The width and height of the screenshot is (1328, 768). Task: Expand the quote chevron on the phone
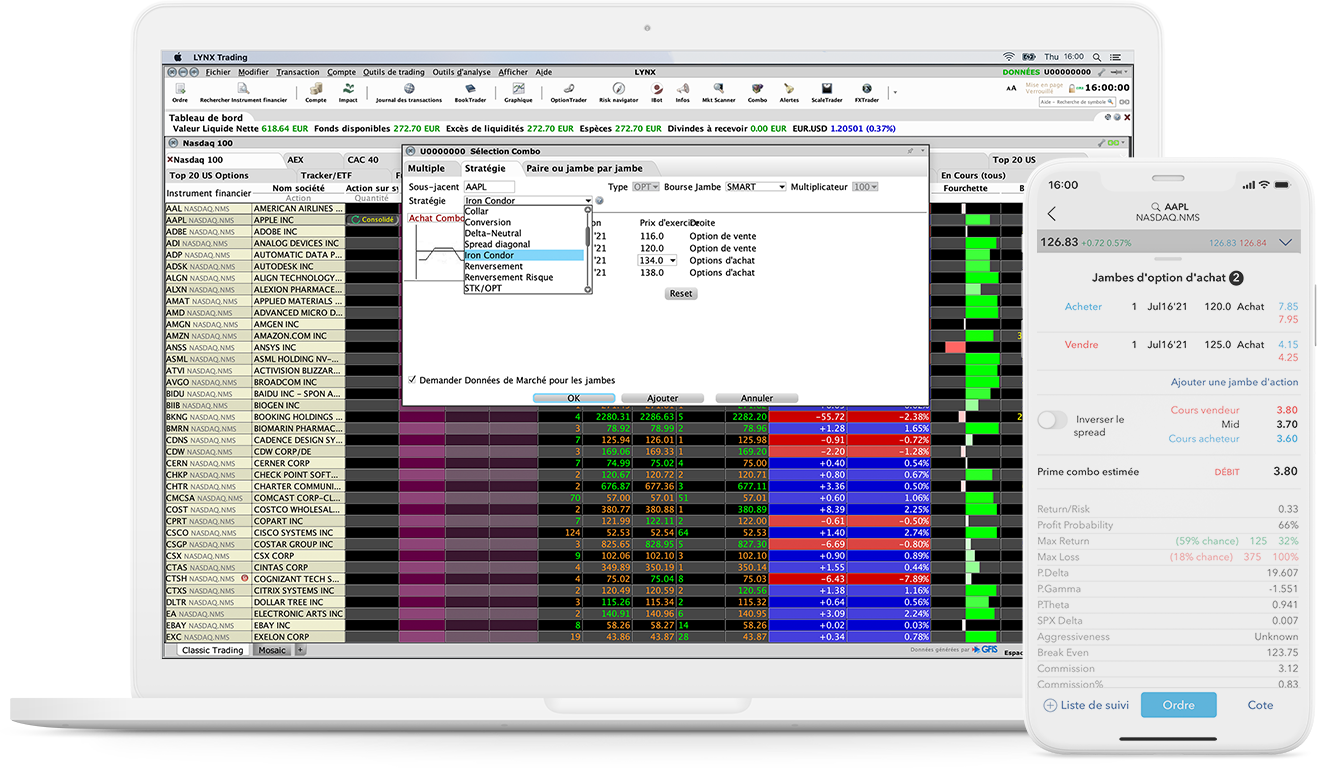coord(1285,242)
